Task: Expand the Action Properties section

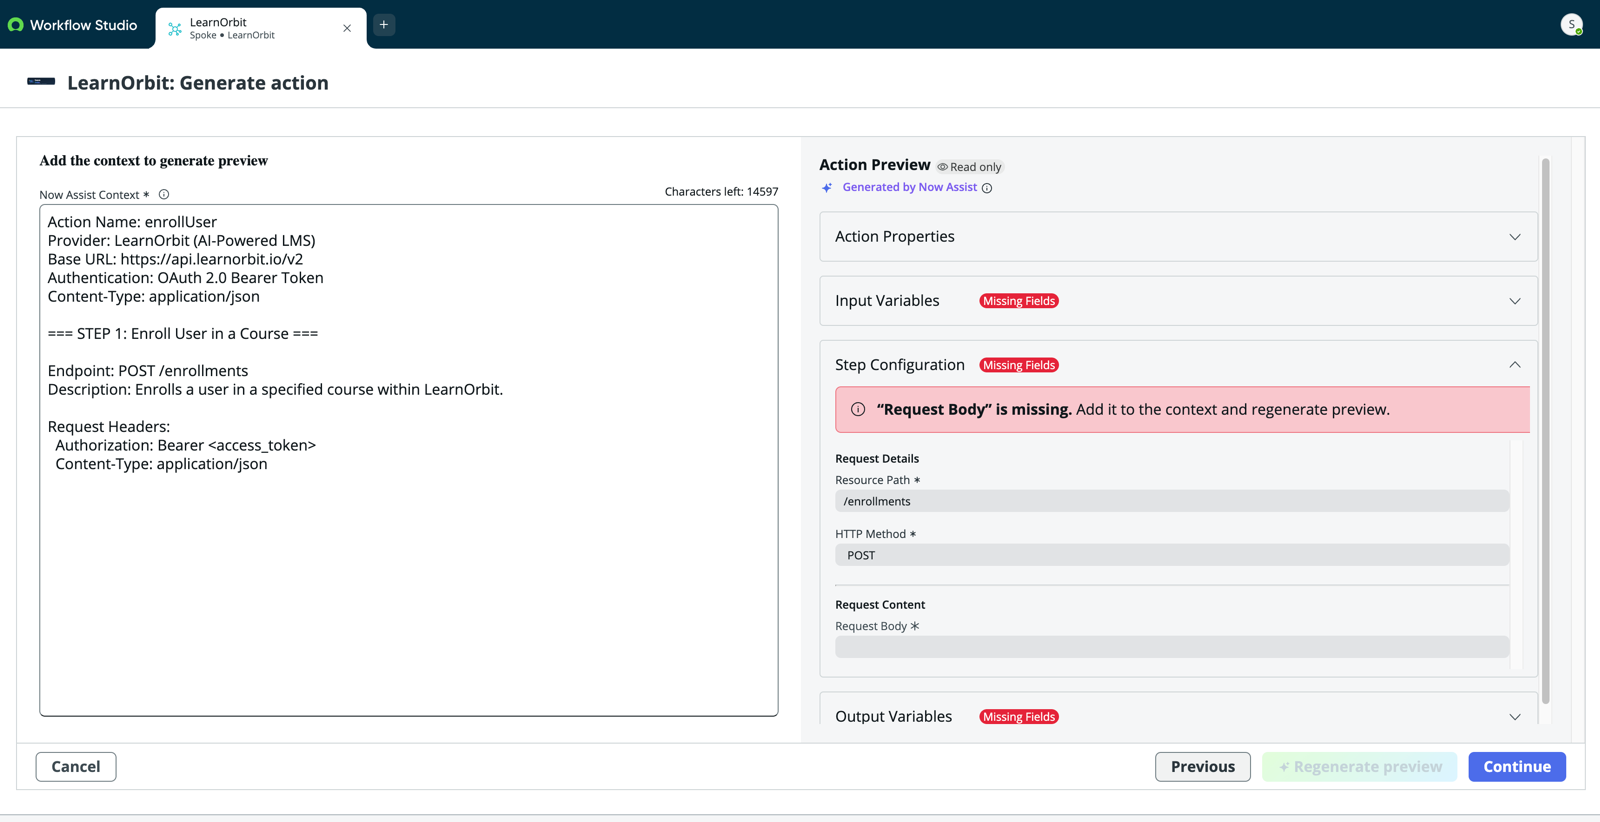Action: tap(1178, 237)
